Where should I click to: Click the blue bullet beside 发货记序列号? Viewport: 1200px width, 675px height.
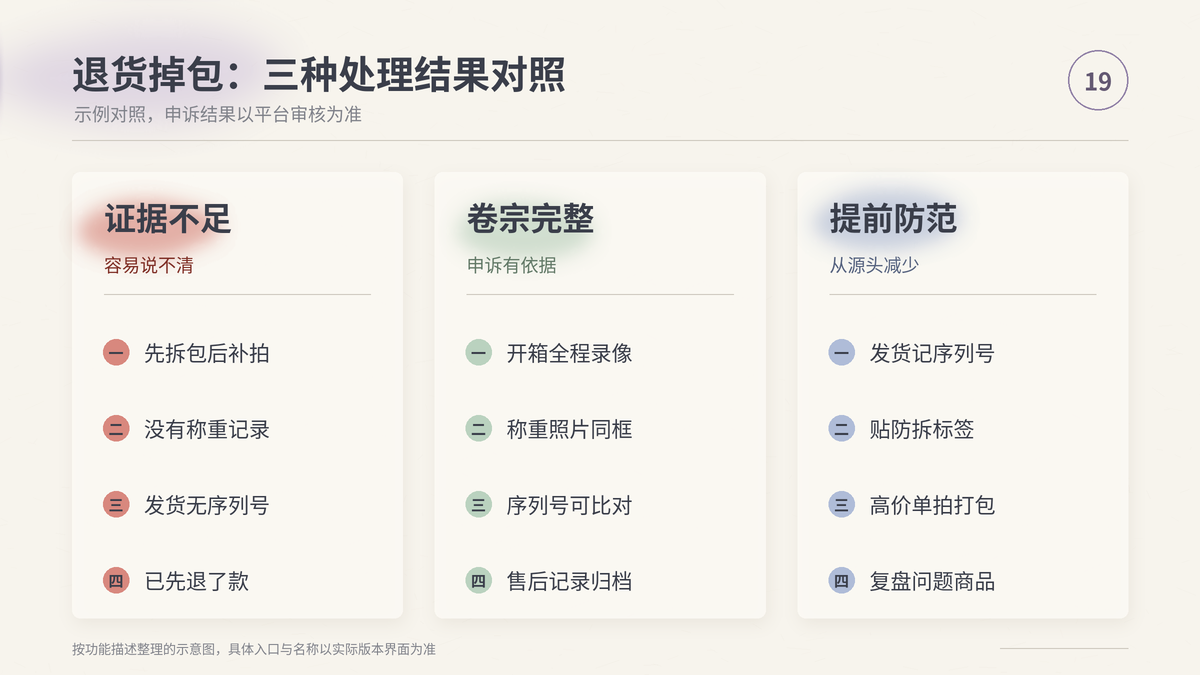[842, 353]
